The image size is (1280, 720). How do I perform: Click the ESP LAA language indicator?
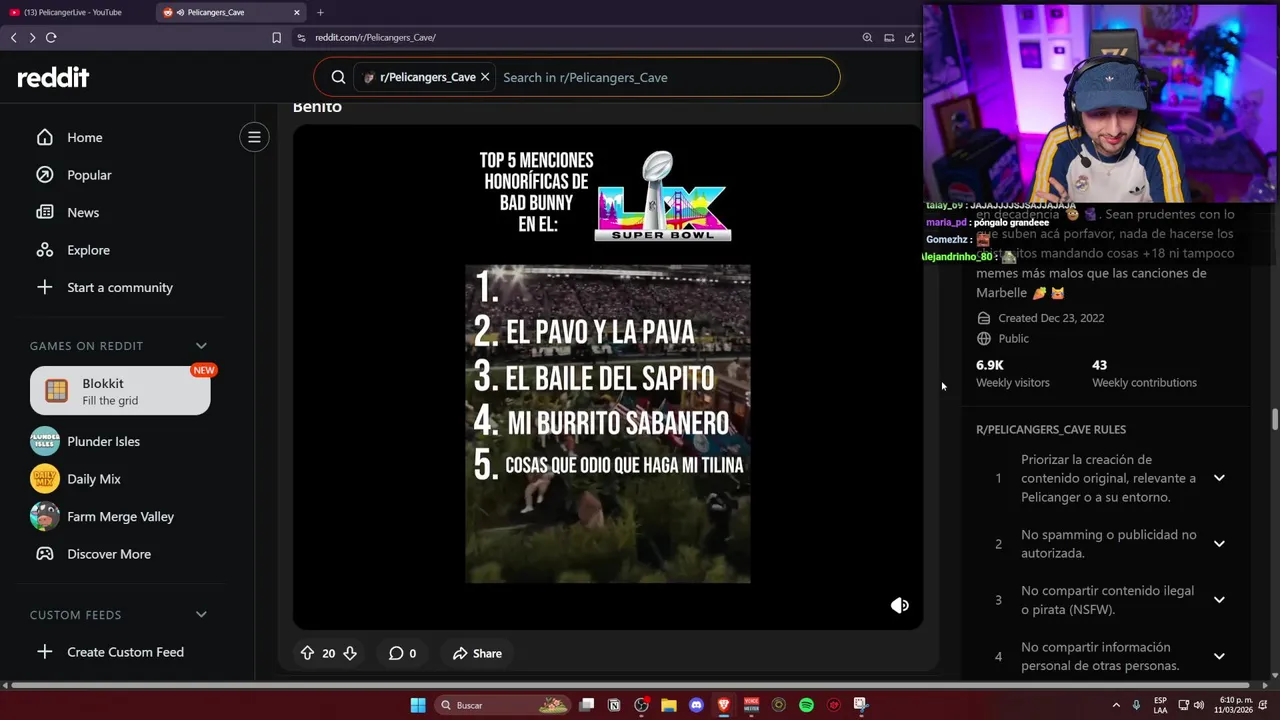point(1160,705)
